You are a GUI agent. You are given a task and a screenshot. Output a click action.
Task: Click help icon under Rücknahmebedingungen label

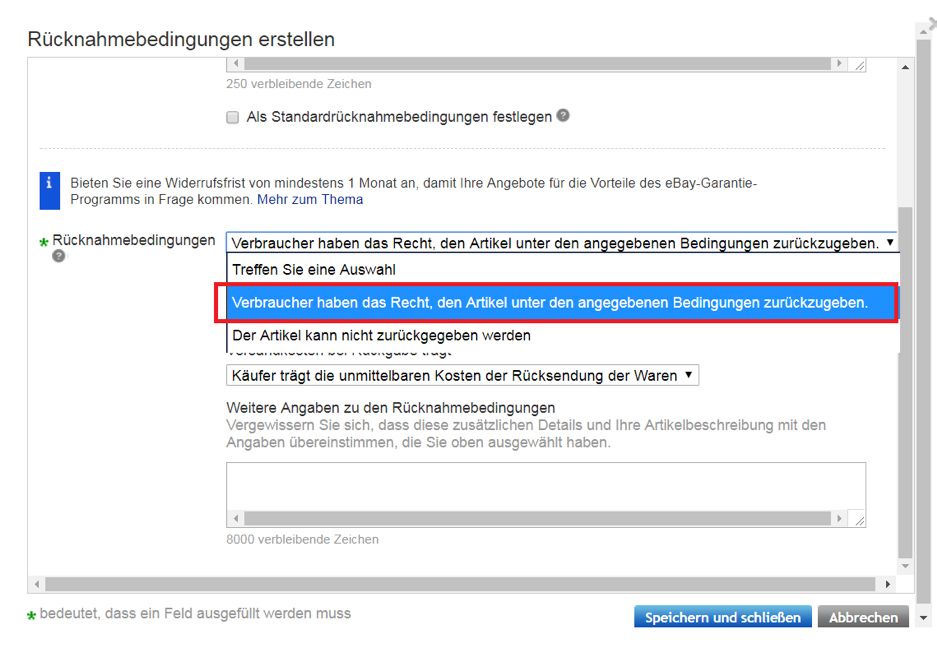pos(59,256)
